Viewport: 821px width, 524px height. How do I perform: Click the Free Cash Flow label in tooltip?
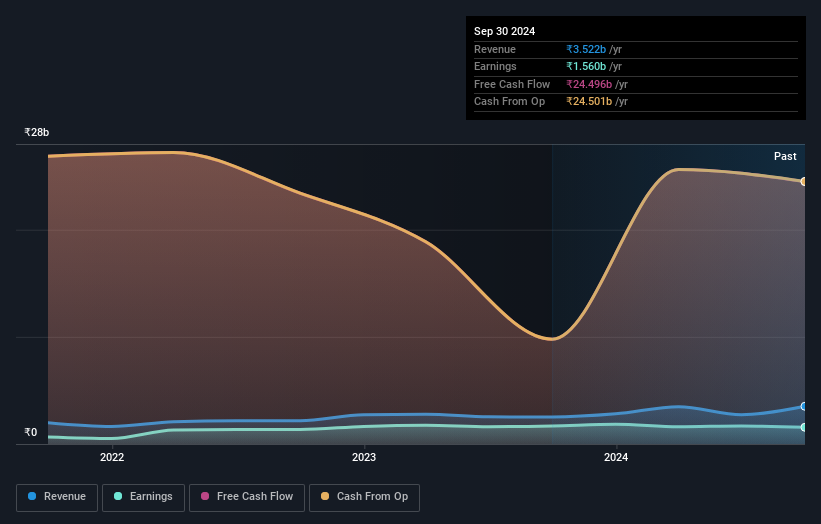click(x=512, y=84)
